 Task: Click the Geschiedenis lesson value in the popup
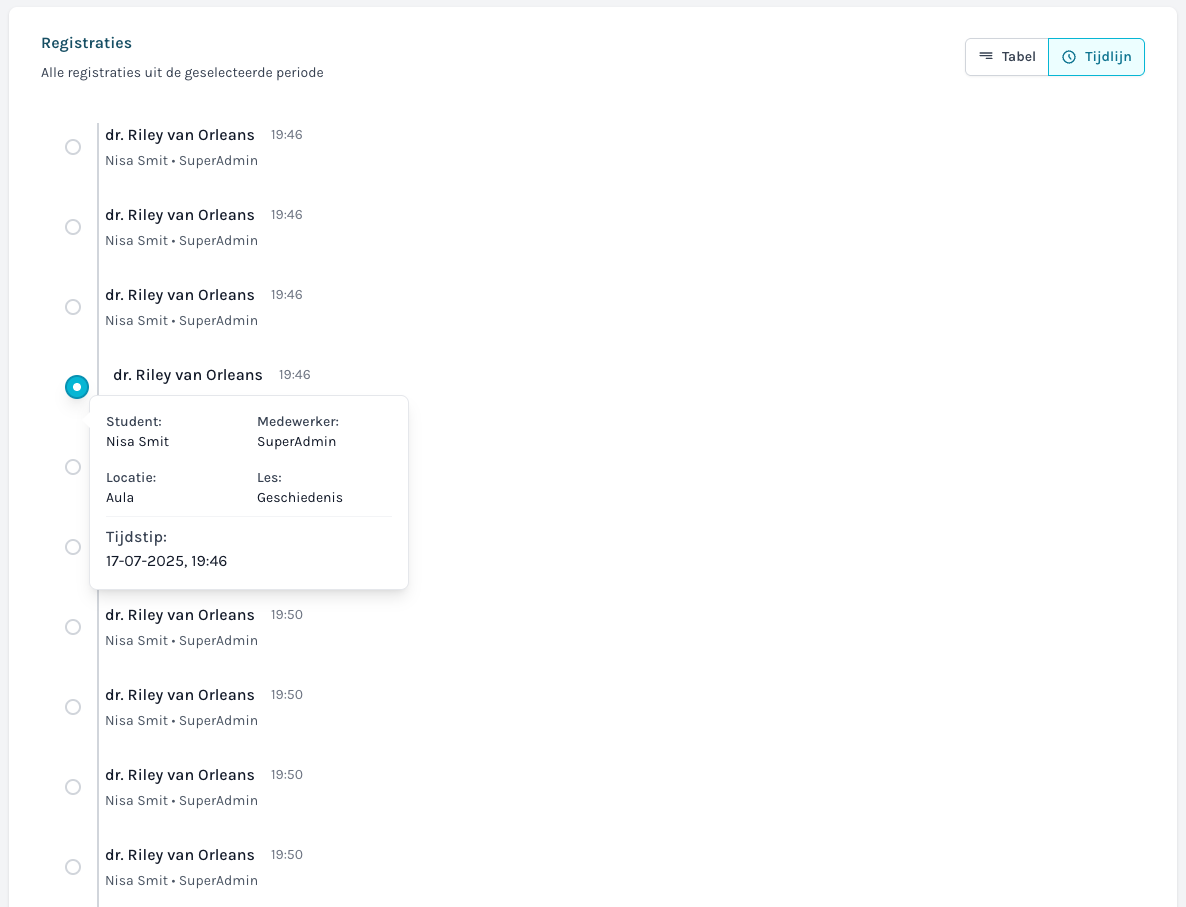(300, 497)
